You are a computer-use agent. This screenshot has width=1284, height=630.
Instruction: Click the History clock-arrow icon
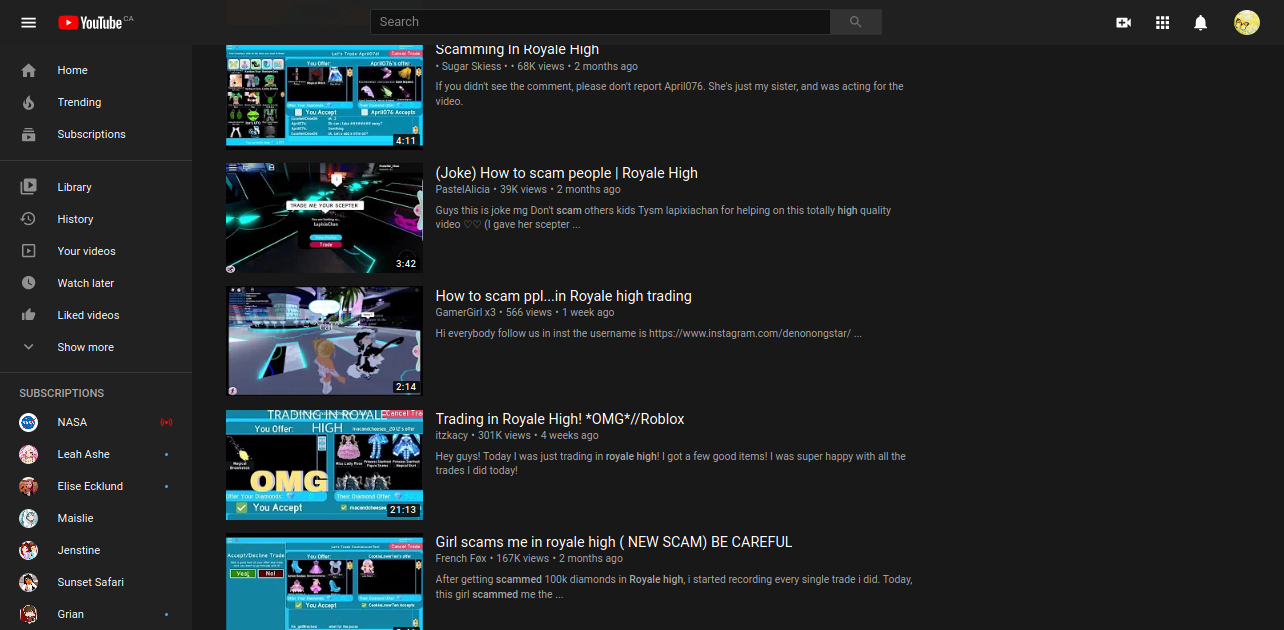tap(29, 219)
